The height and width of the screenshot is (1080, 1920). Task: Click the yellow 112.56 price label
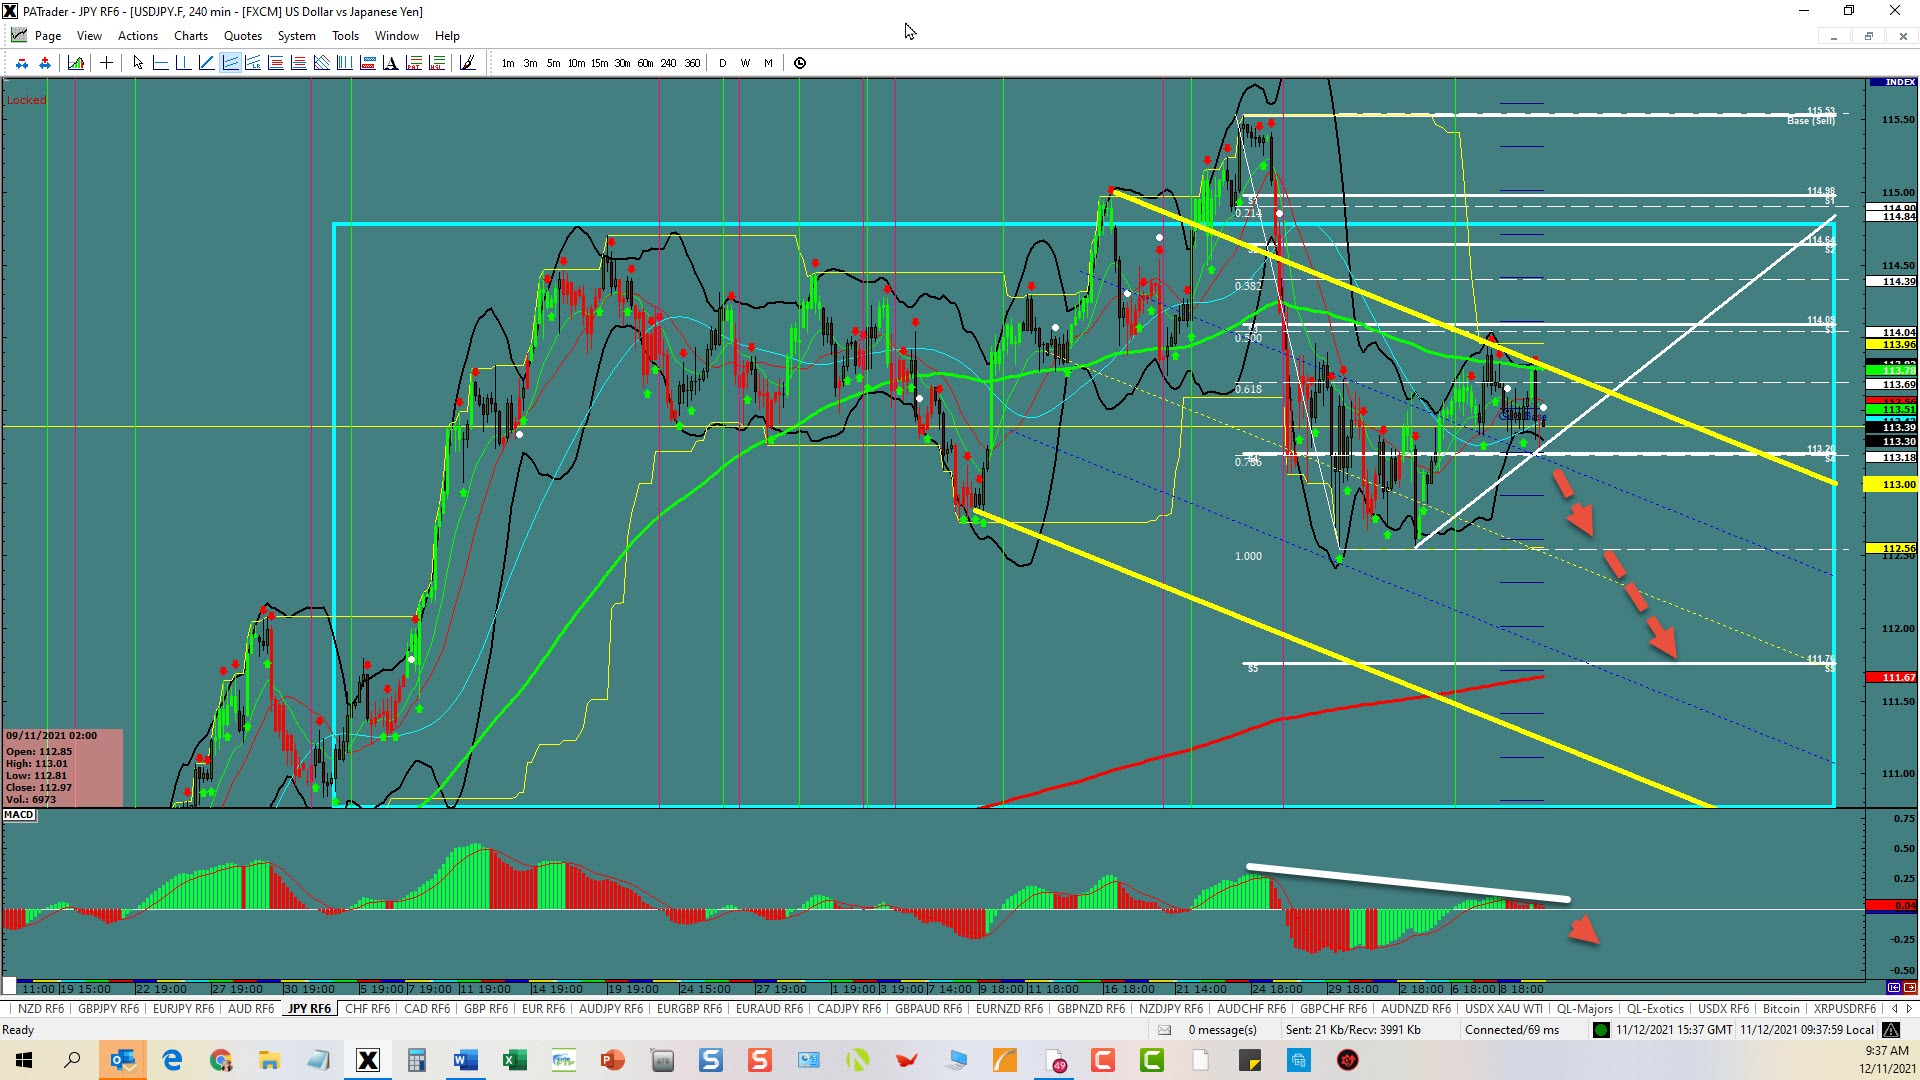click(x=1892, y=548)
